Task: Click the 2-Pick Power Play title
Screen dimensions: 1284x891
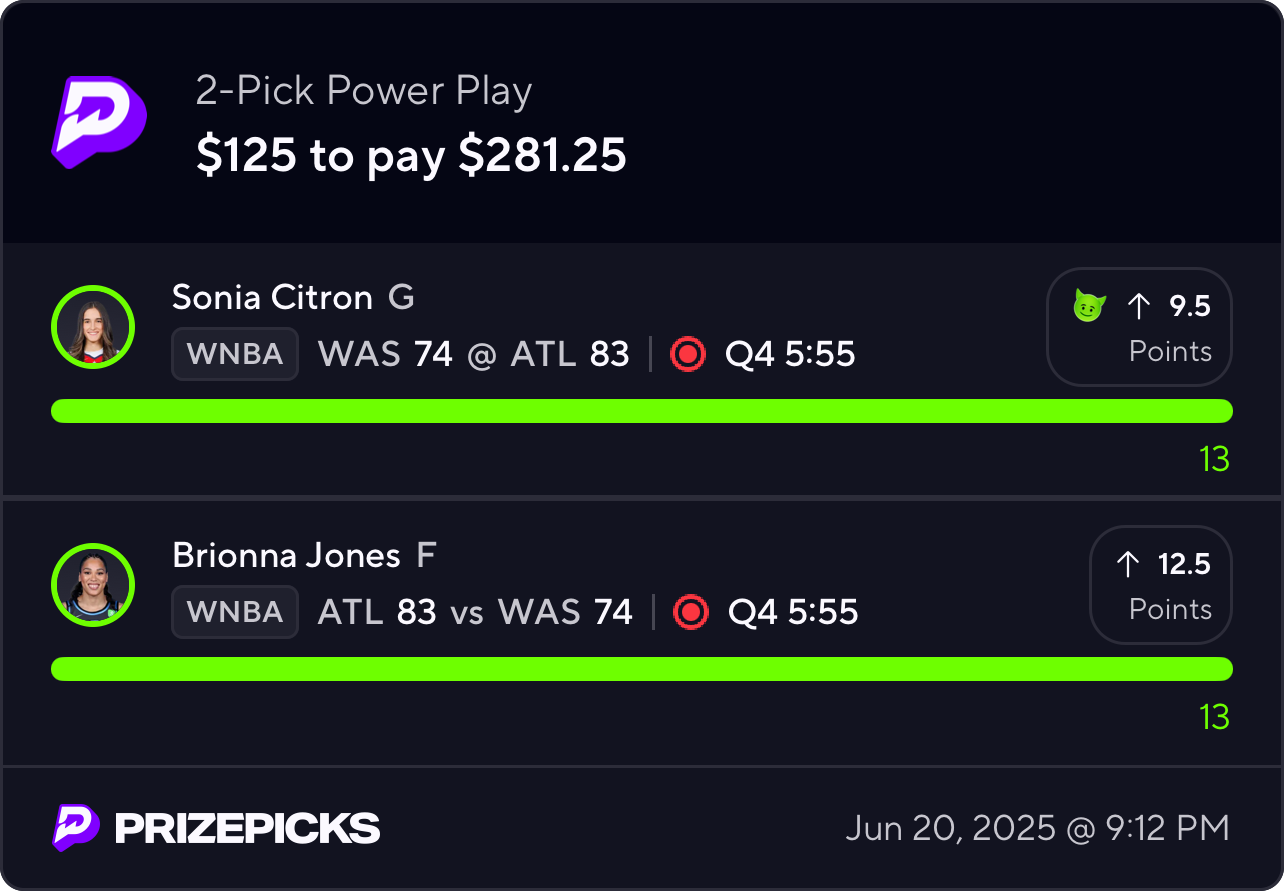Action: 364,91
